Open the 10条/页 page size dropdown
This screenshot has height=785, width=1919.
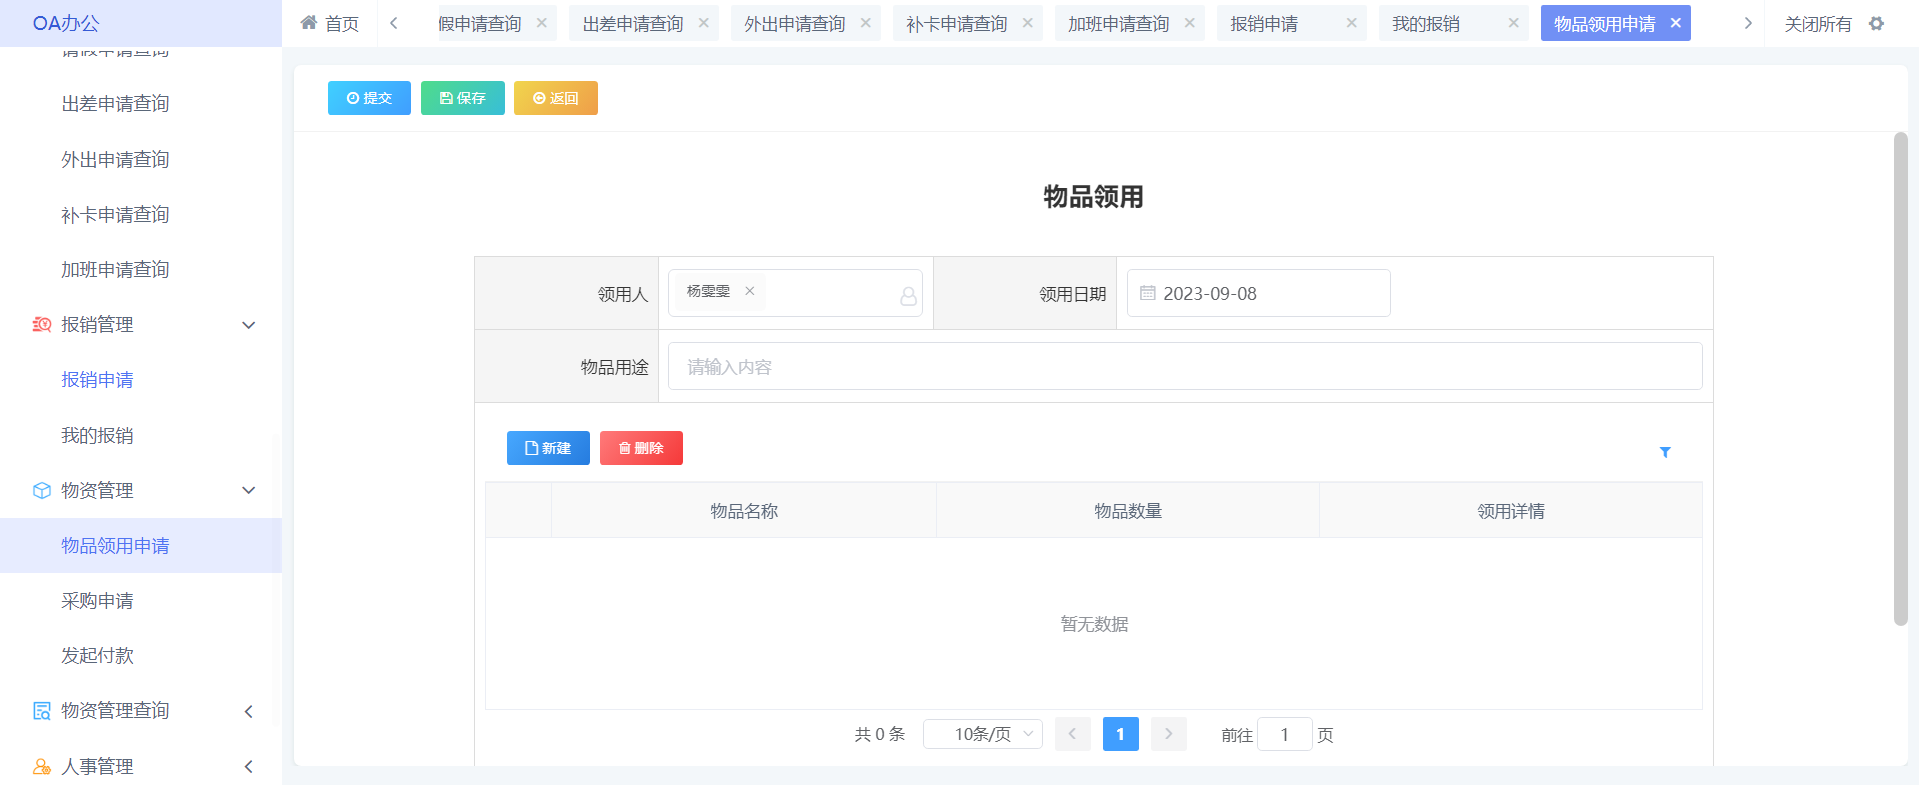pyautogui.click(x=982, y=734)
